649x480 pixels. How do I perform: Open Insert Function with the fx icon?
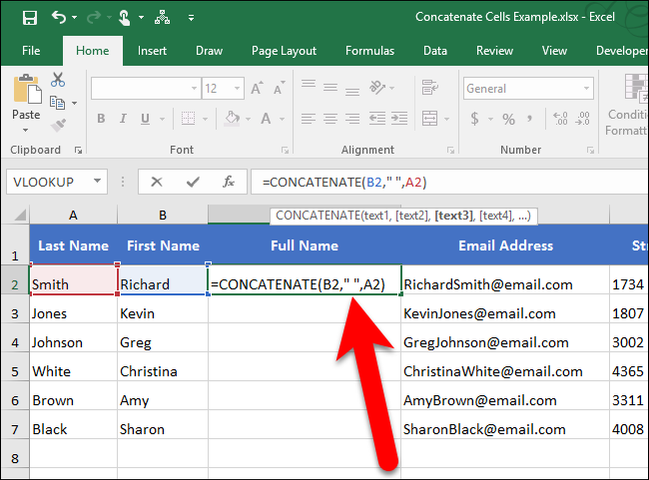[x=228, y=182]
